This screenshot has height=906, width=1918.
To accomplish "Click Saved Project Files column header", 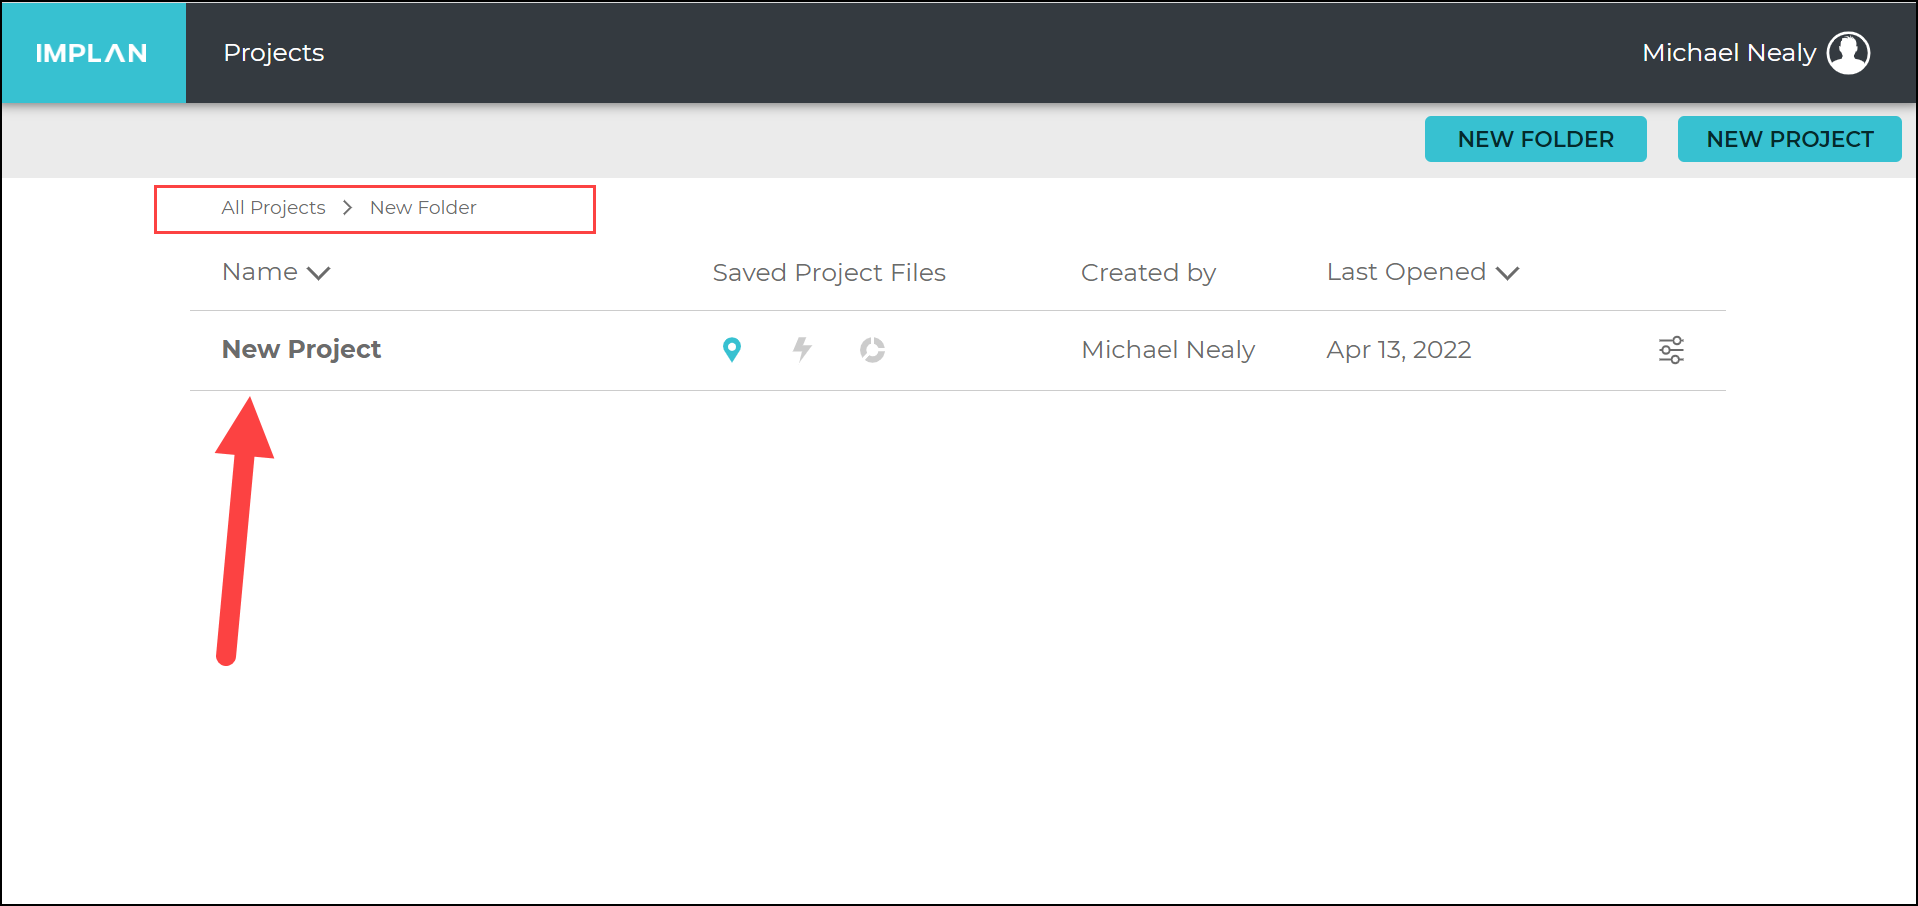I will tap(829, 273).
